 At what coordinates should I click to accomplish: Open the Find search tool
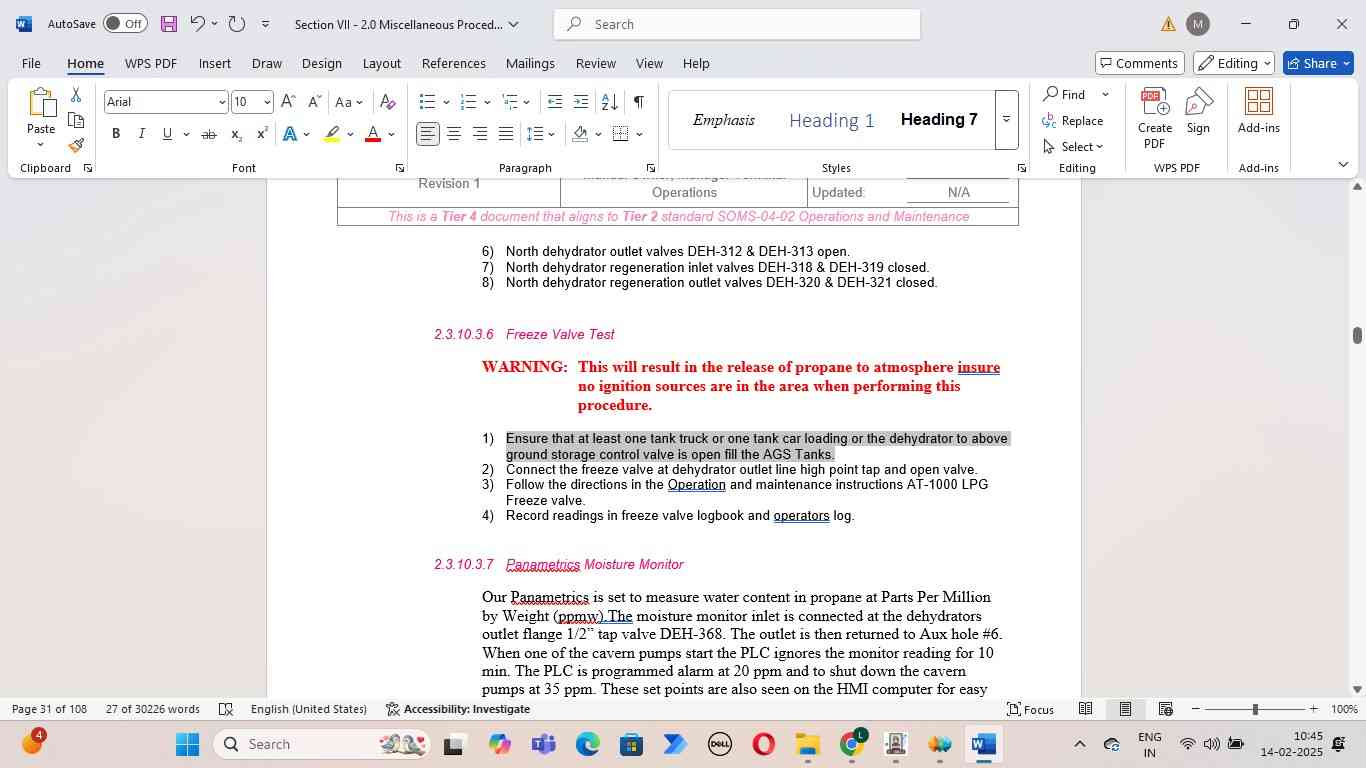click(x=1064, y=94)
